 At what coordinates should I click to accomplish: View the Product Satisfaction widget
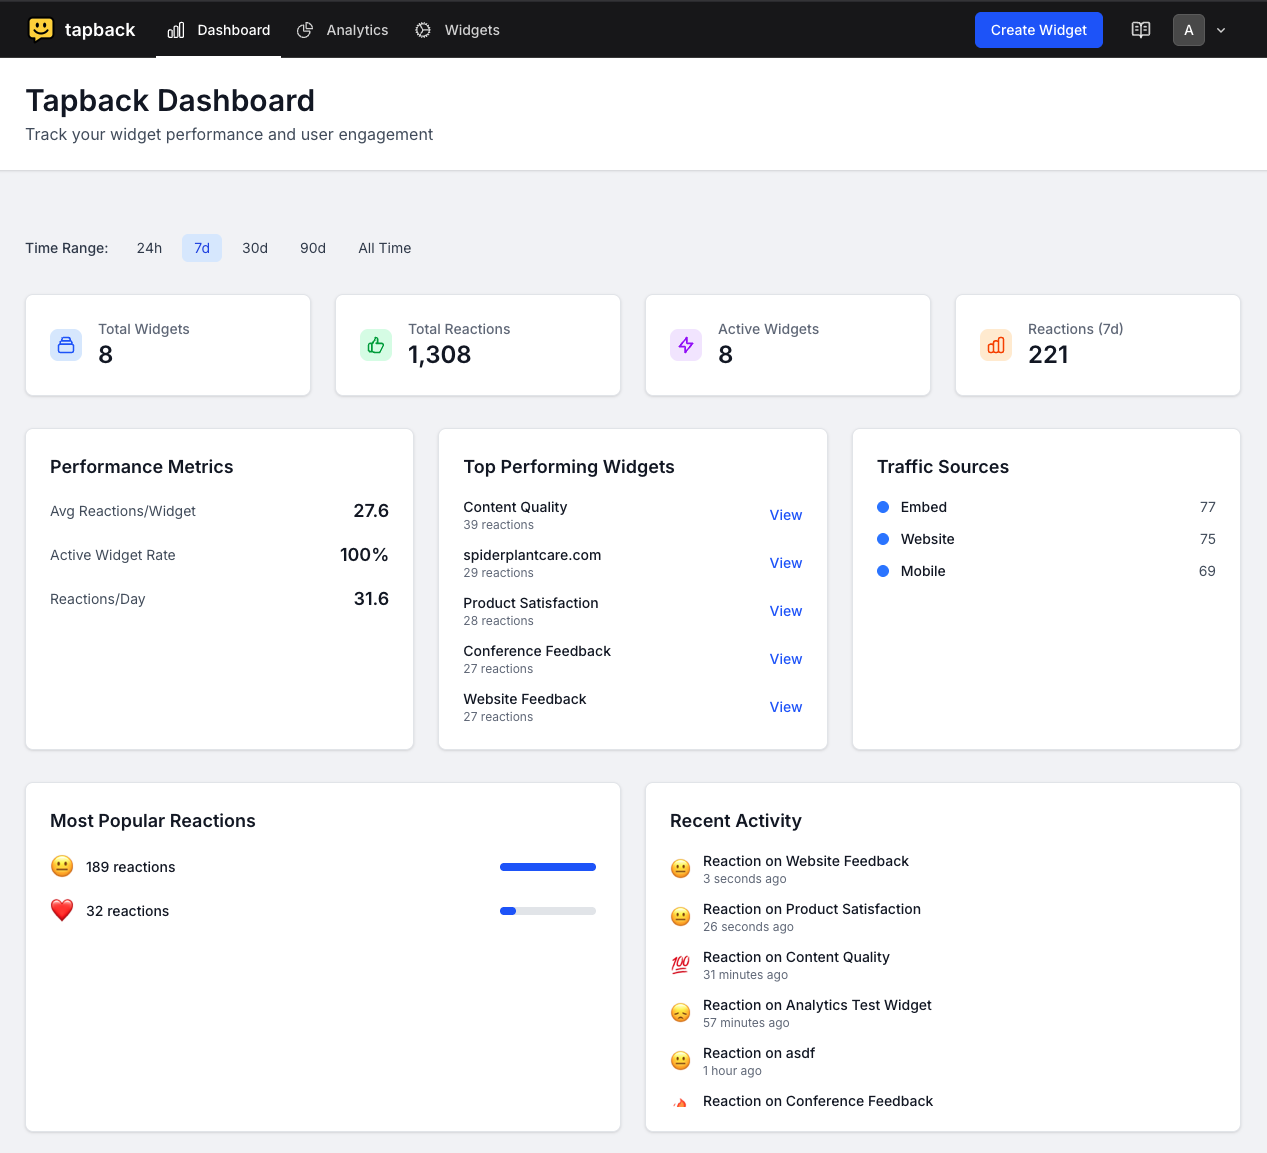coord(786,611)
